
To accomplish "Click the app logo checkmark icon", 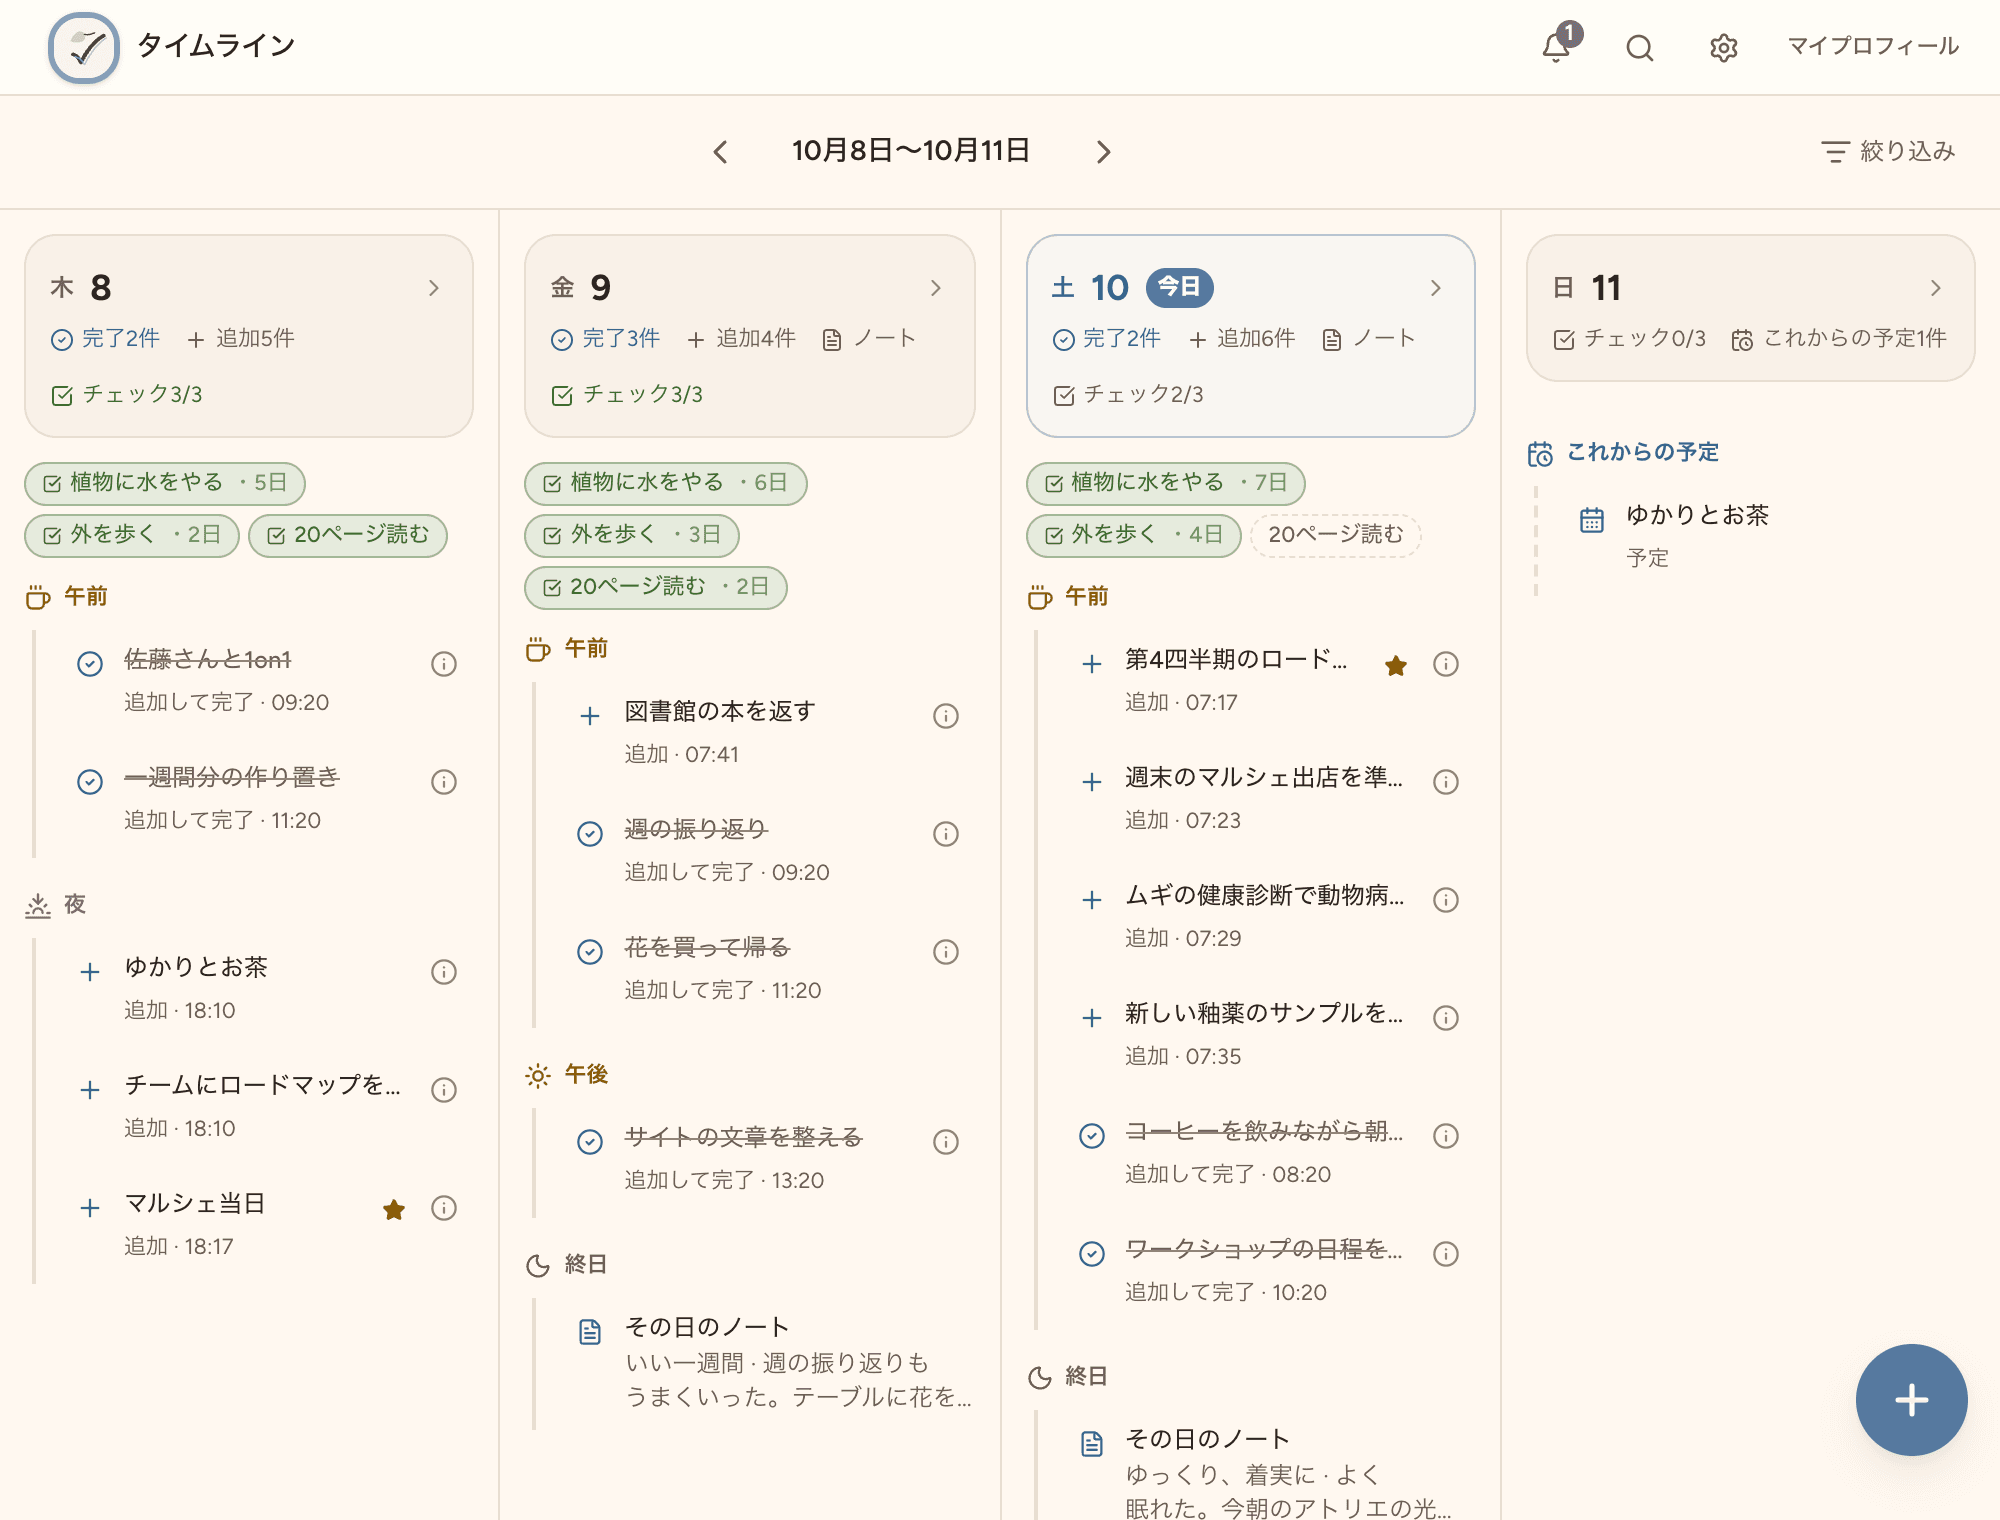I will point(84,47).
